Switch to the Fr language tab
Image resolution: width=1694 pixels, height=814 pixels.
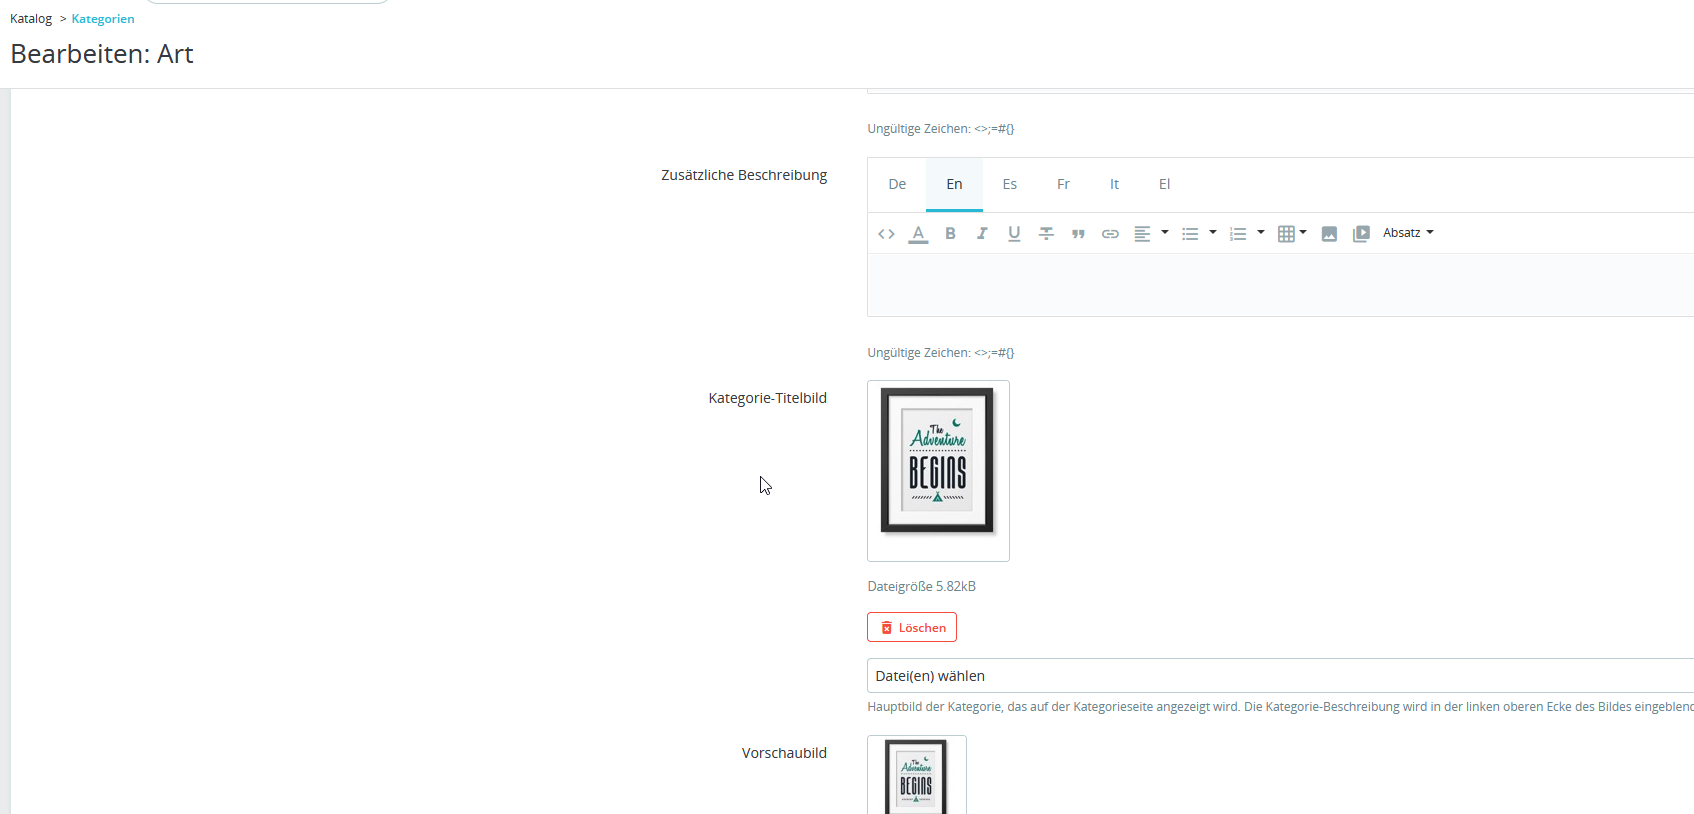coord(1063,184)
